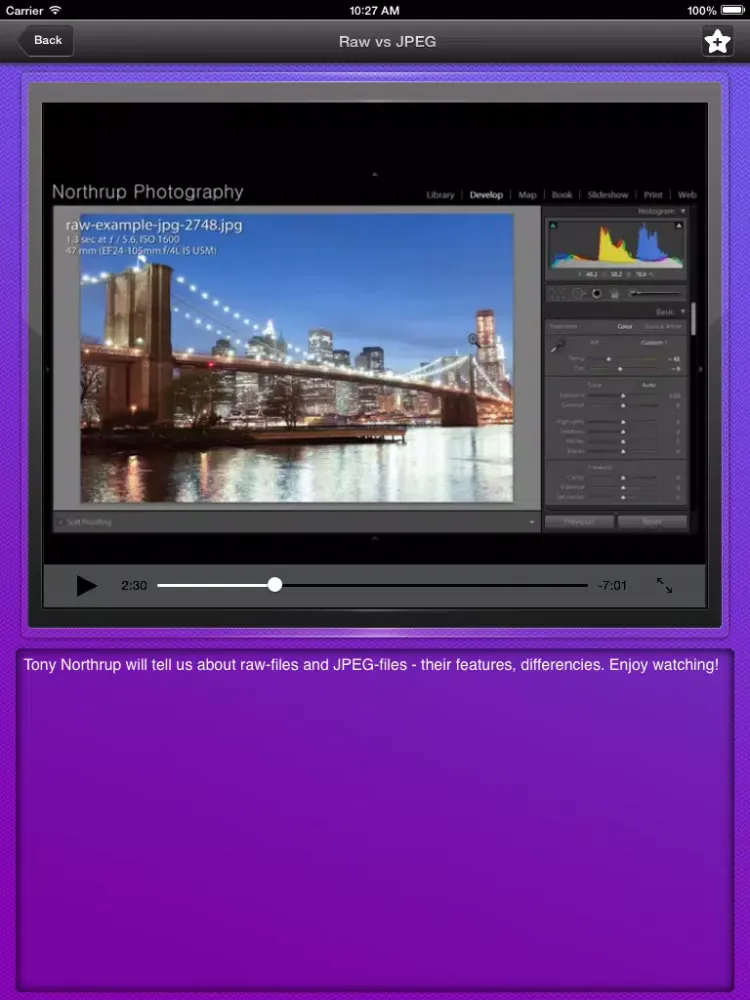Collapse the Histogram panel
This screenshot has width=750, height=1000.
click(683, 211)
